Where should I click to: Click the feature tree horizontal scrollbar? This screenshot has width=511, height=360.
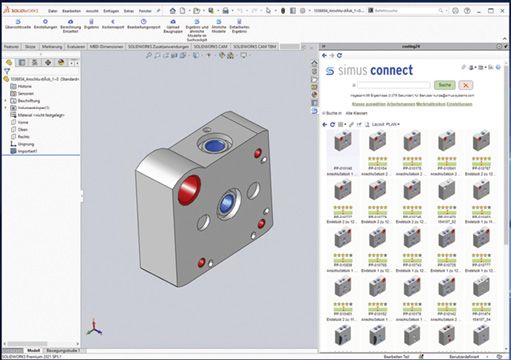pyautogui.click(x=28, y=344)
